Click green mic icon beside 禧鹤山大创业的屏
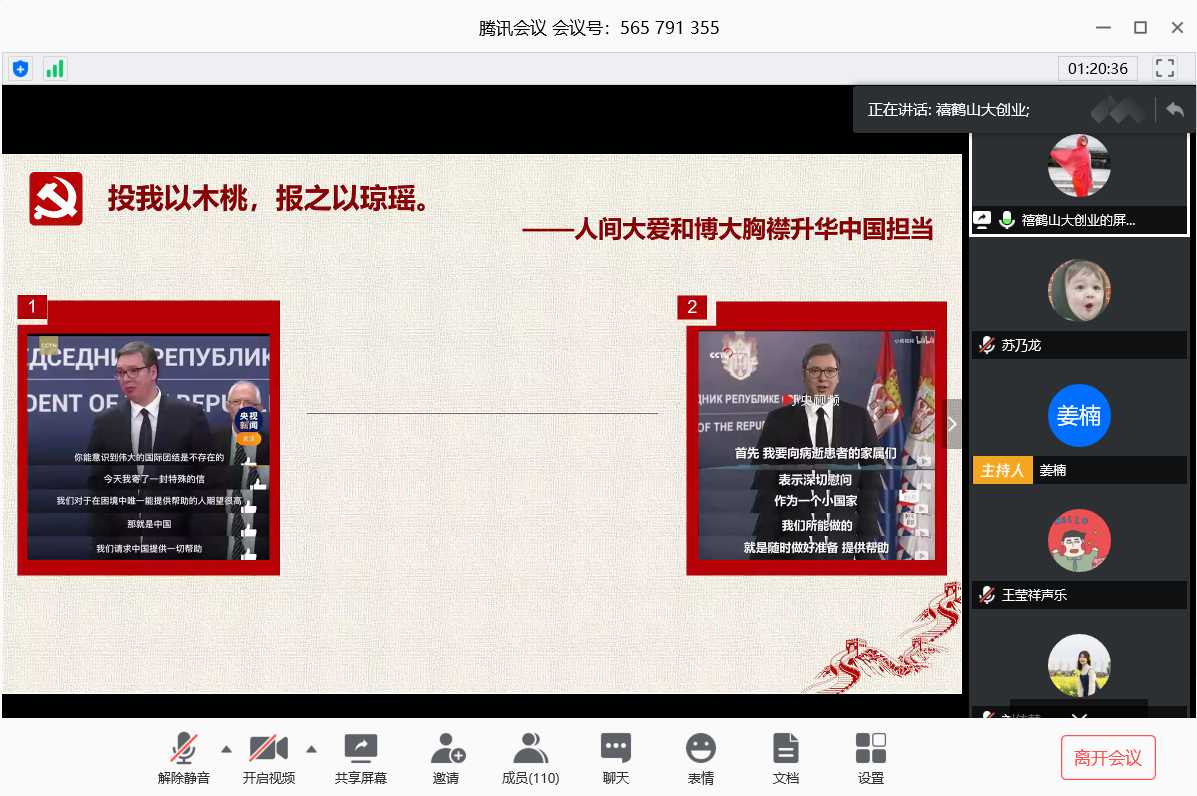The height and width of the screenshot is (796, 1197). pos(1007,220)
